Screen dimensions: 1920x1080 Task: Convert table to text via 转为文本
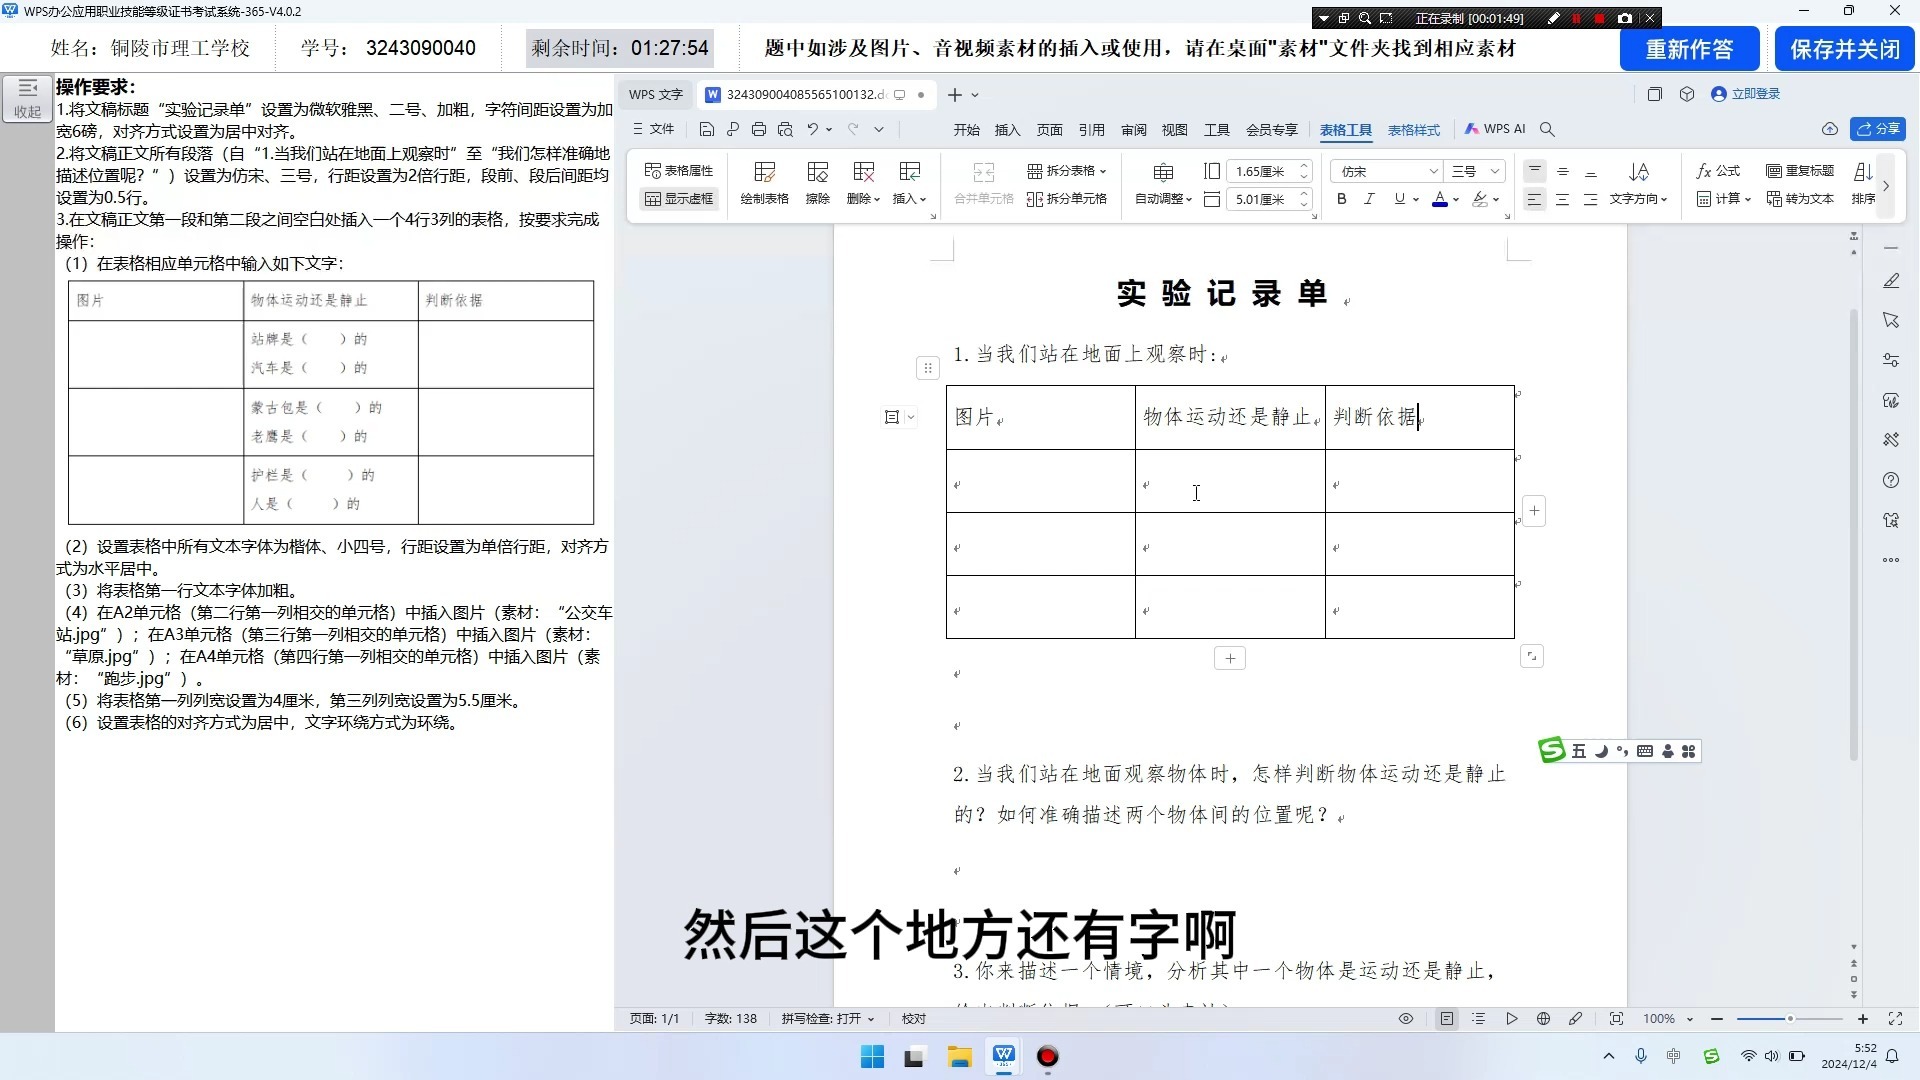[x=1799, y=199]
